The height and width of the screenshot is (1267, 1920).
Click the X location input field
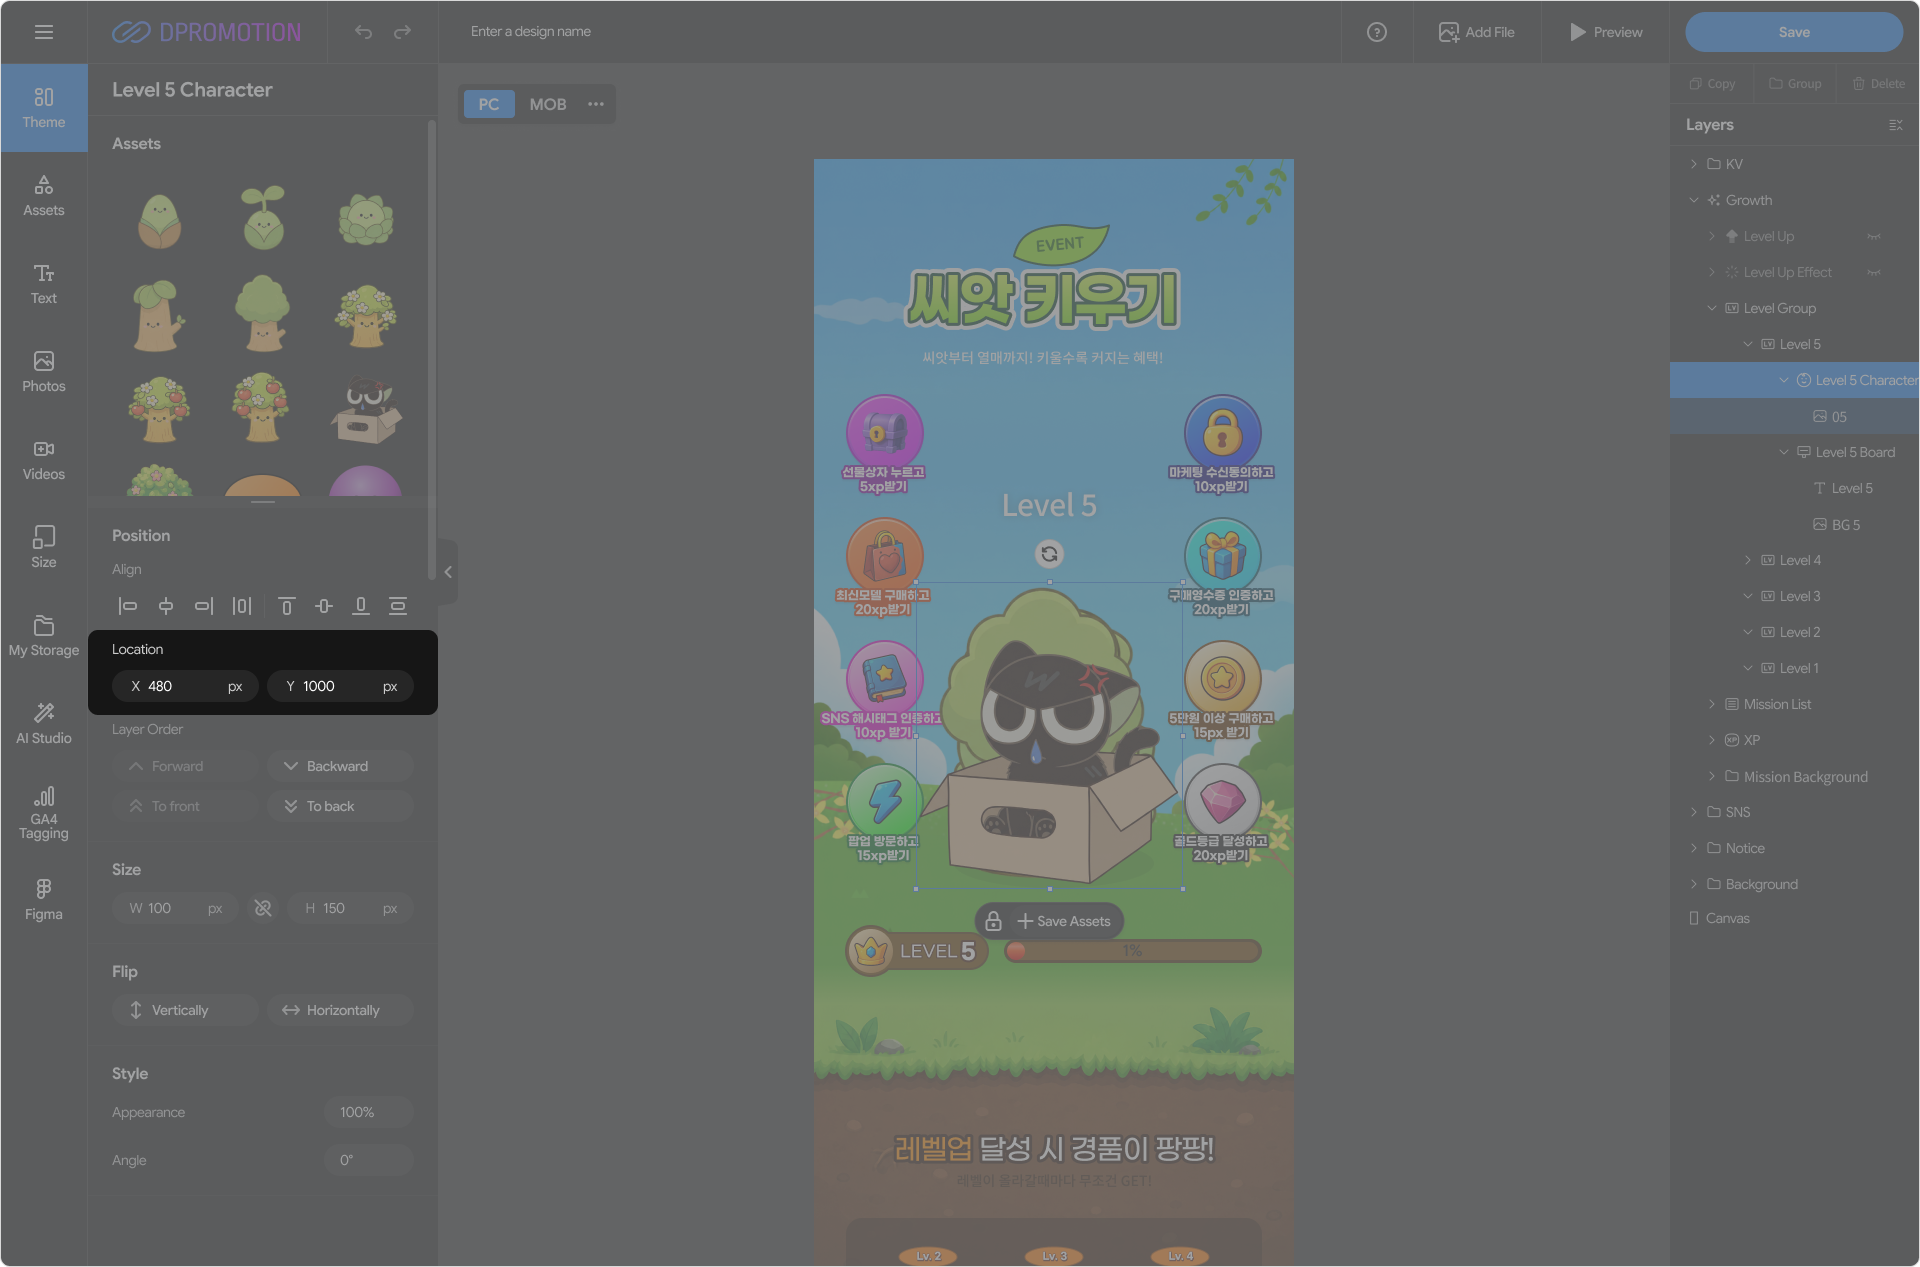point(185,686)
